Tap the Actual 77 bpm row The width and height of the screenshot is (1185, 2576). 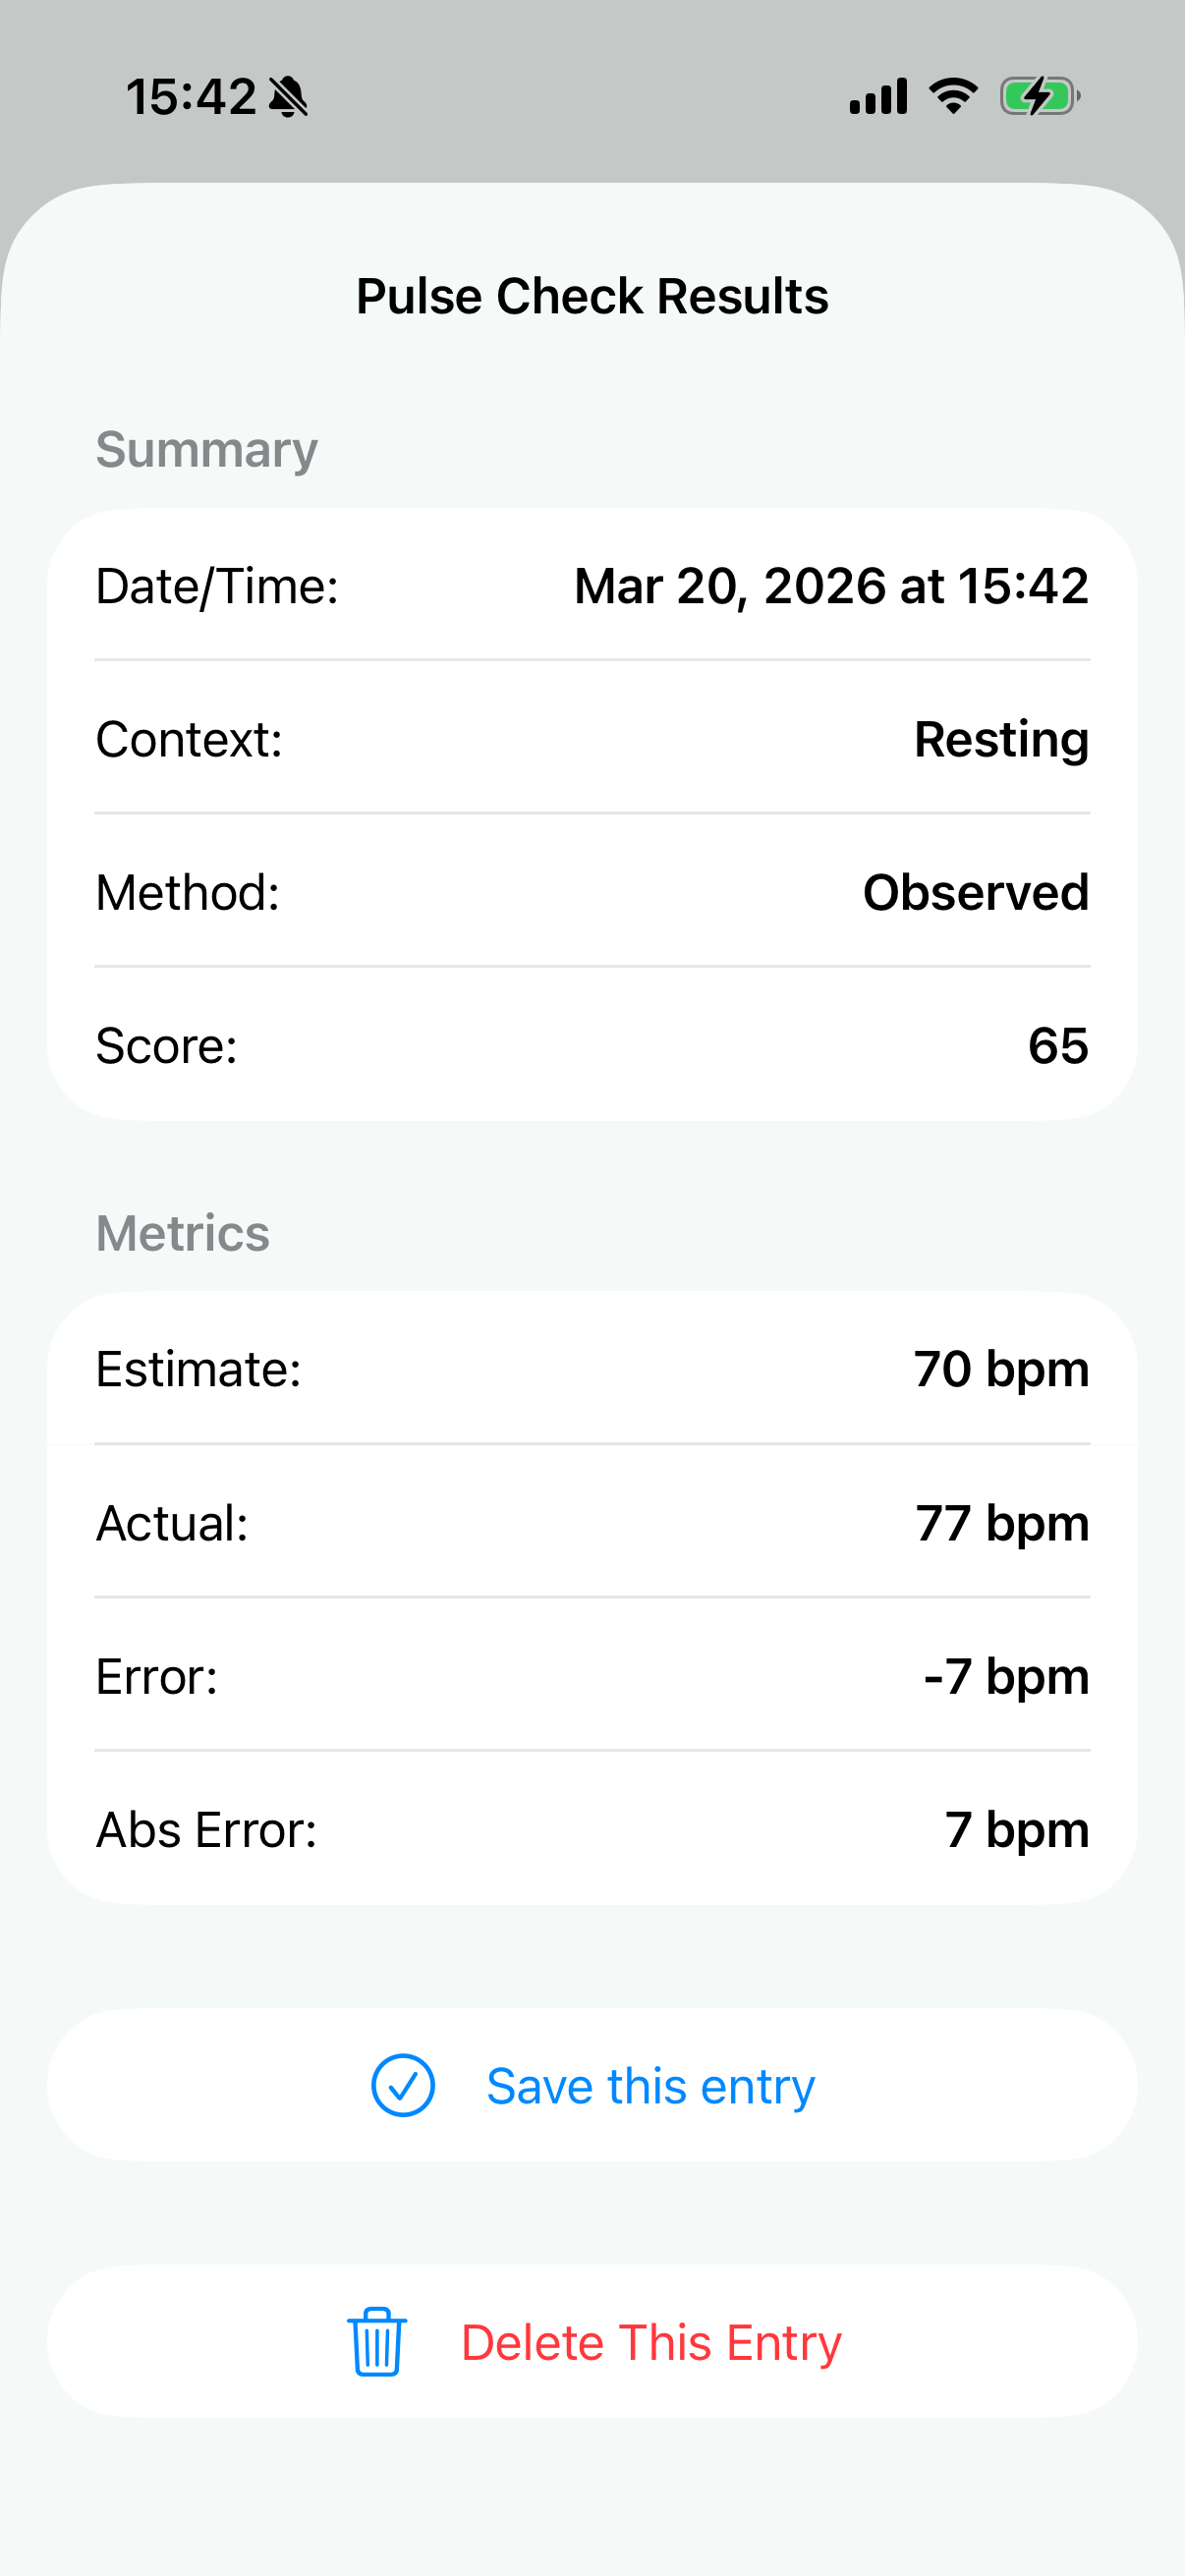tap(592, 1523)
